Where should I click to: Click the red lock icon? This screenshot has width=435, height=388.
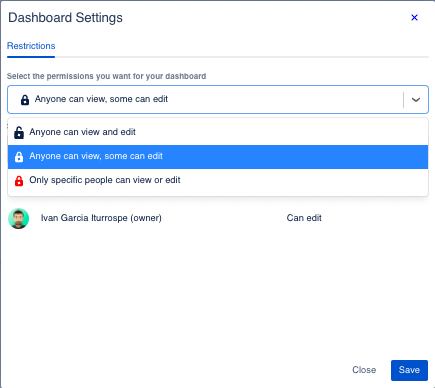coord(19,181)
